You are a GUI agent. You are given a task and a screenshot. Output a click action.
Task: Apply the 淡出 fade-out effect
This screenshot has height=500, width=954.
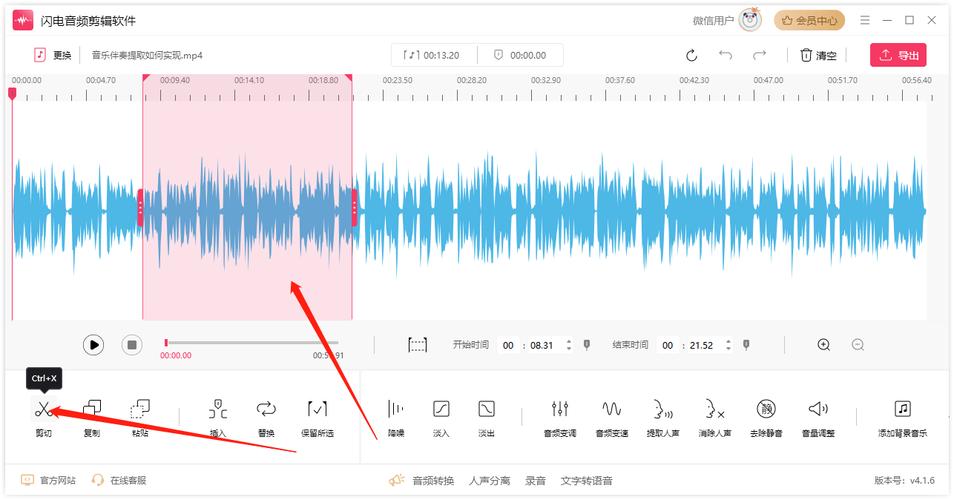coord(486,417)
